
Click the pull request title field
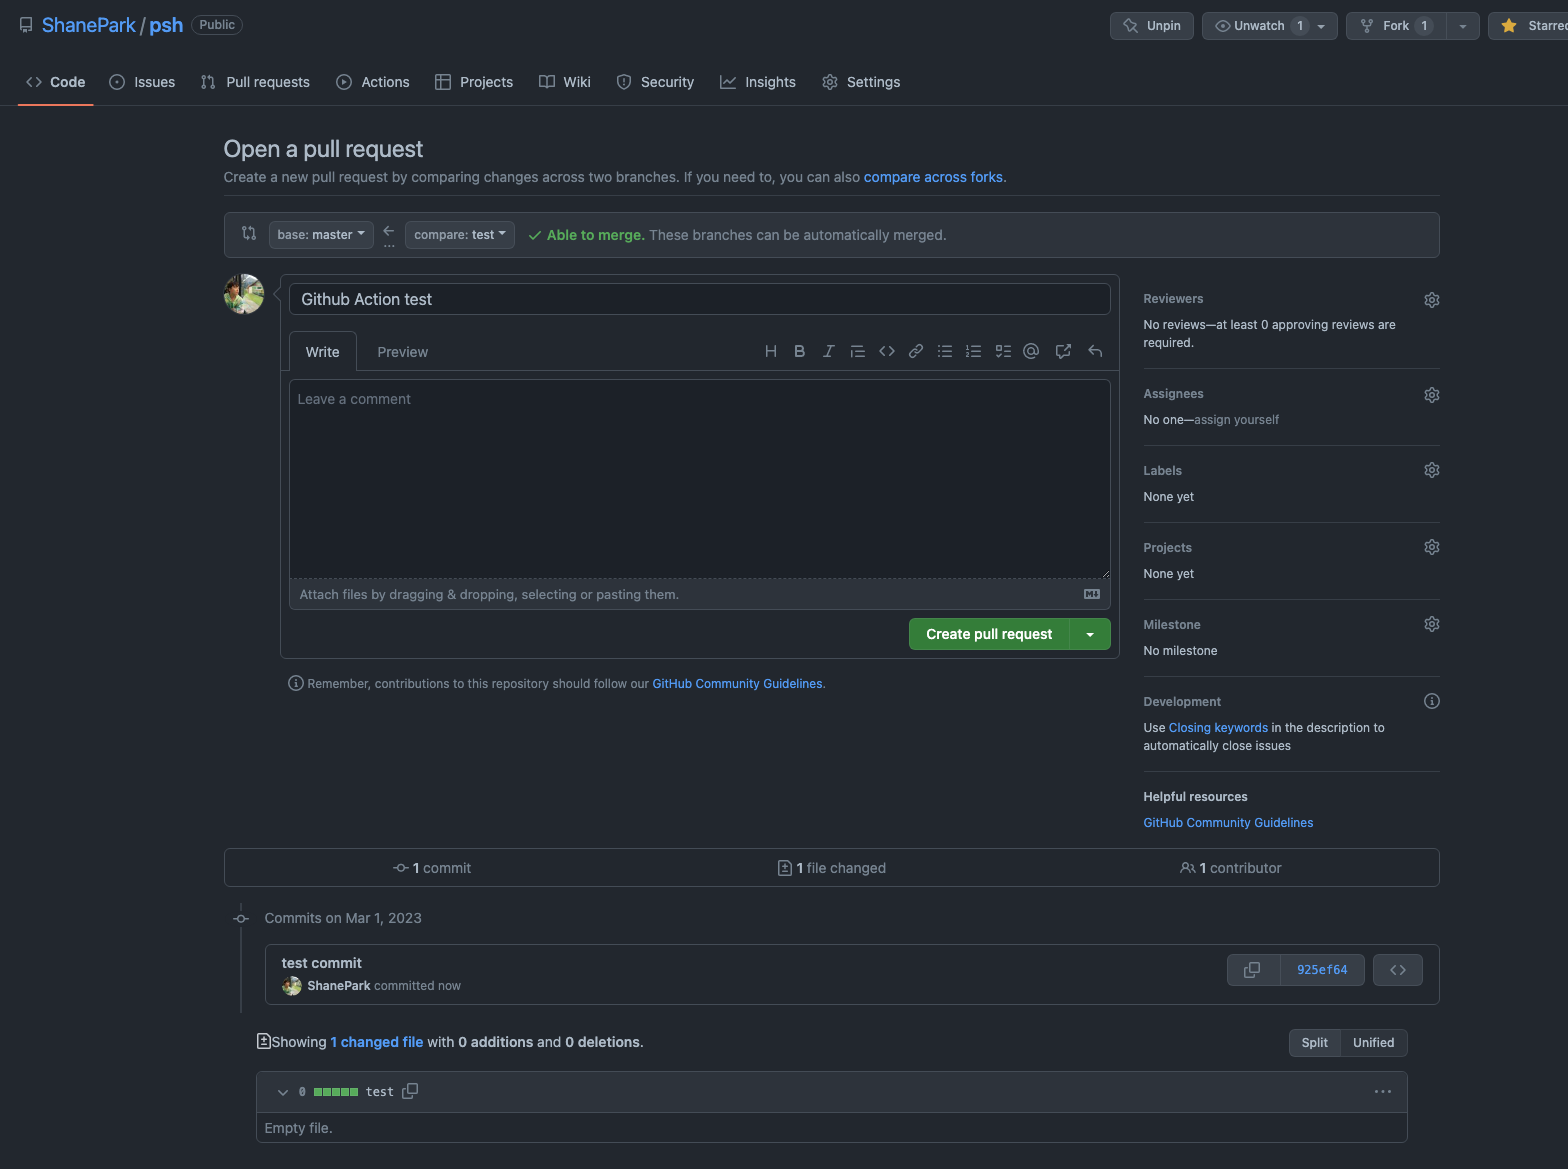tap(700, 299)
